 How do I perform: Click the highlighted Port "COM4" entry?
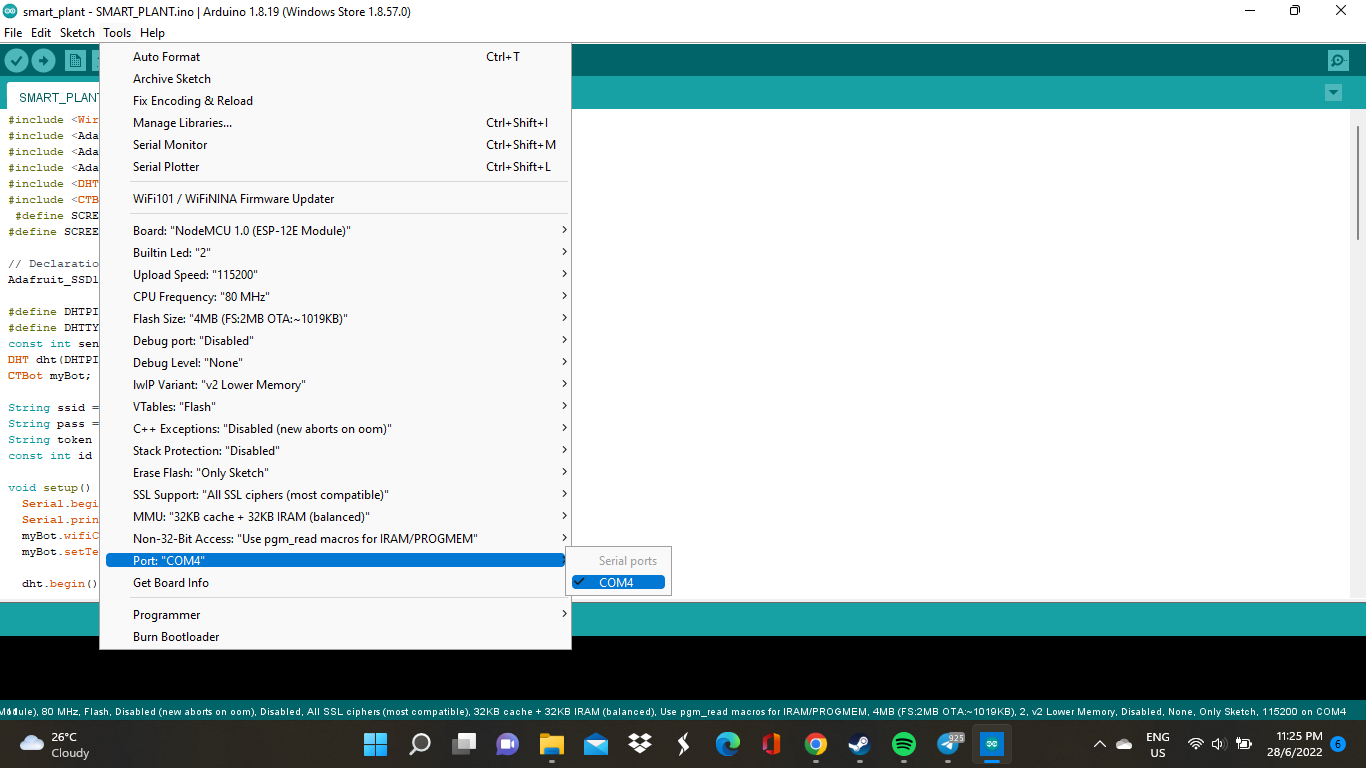click(x=335, y=561)
